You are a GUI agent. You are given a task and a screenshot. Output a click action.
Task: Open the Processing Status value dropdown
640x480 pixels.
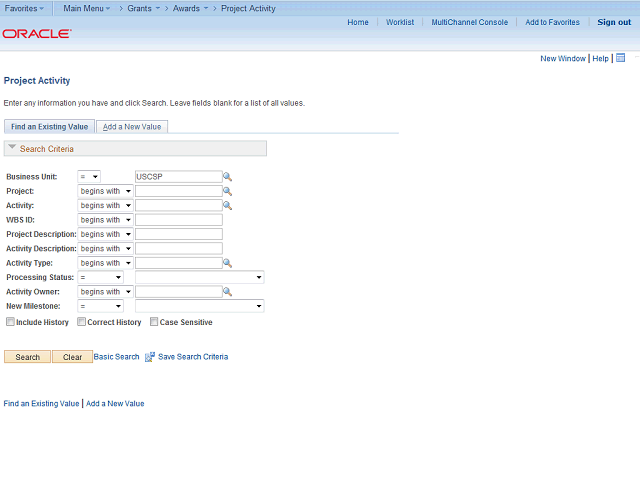[x=200, y=278]
